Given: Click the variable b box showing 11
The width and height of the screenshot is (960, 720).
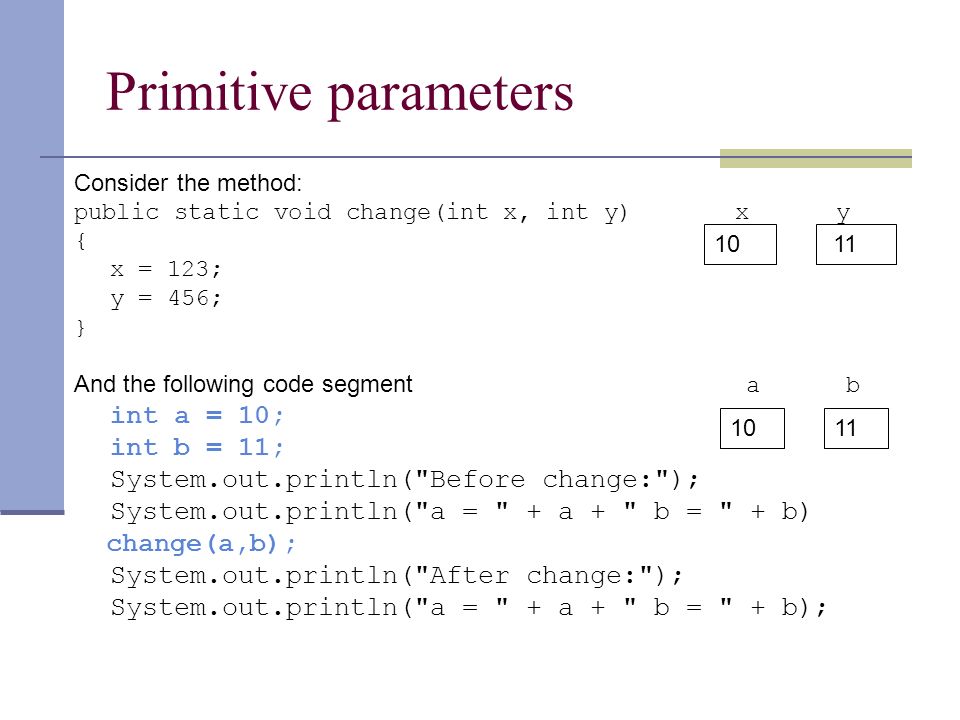Looking at the screenshot, I should [856, 429].
